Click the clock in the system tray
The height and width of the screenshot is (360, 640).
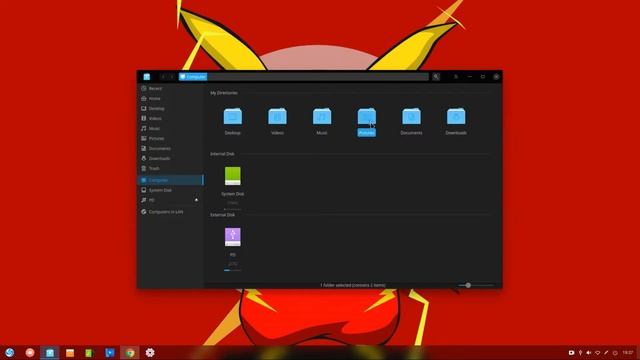click(x=628, y=353)
